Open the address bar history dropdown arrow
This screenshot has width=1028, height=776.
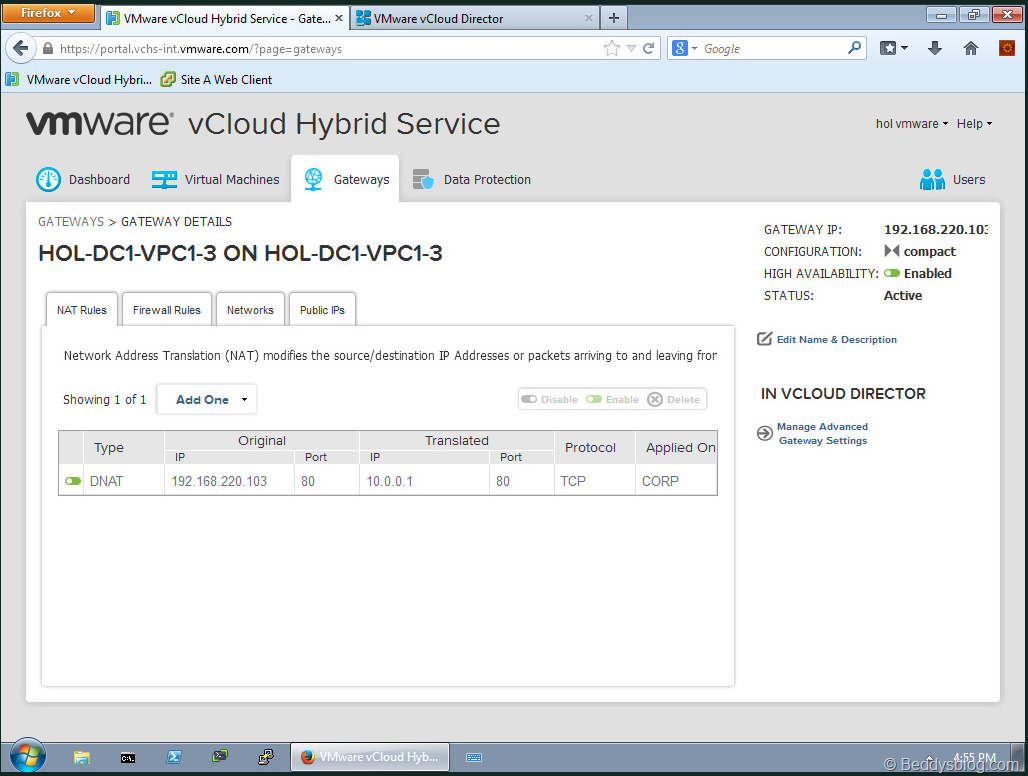click(631, 48)
